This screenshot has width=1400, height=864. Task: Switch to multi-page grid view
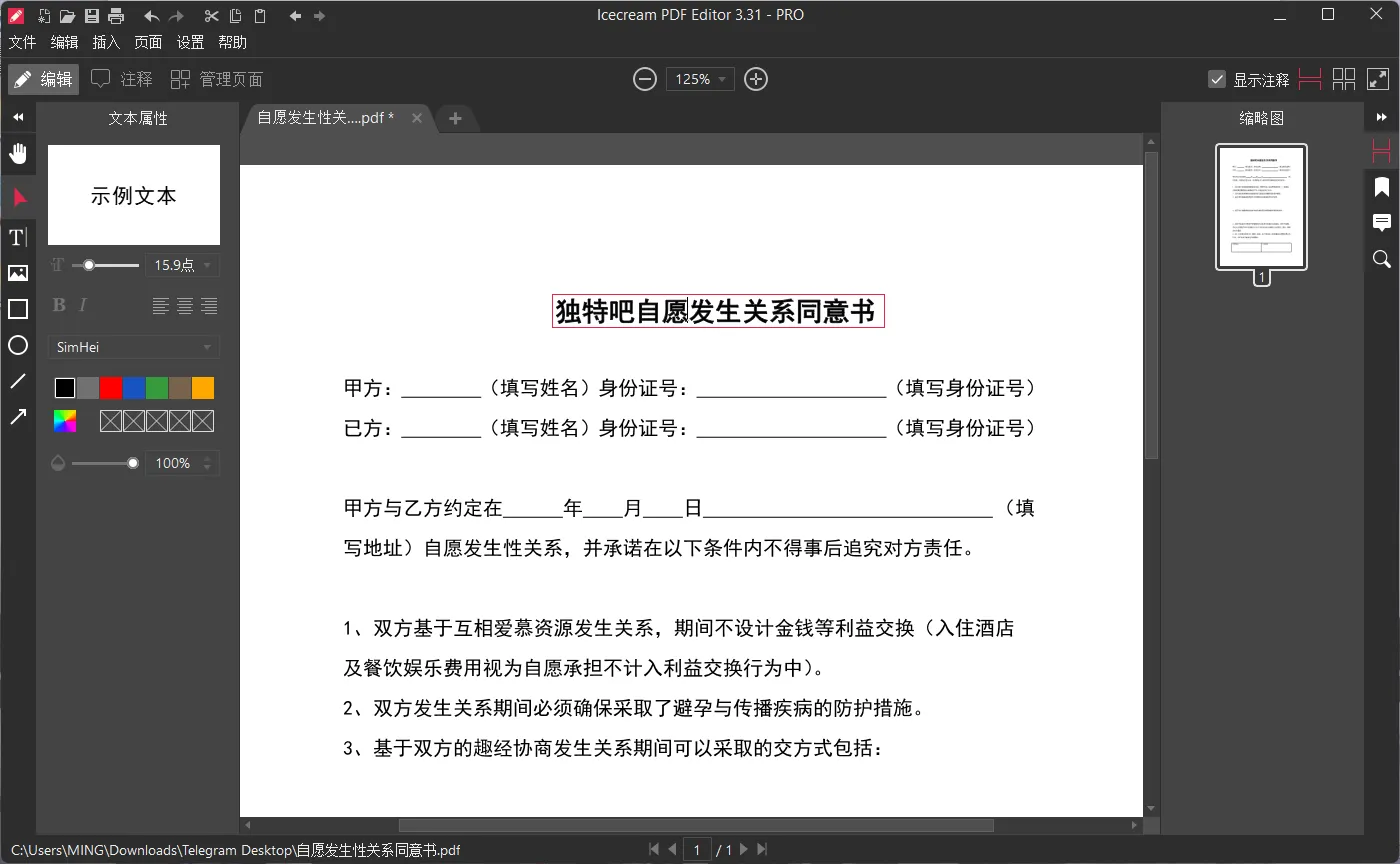click(1344, 79)
